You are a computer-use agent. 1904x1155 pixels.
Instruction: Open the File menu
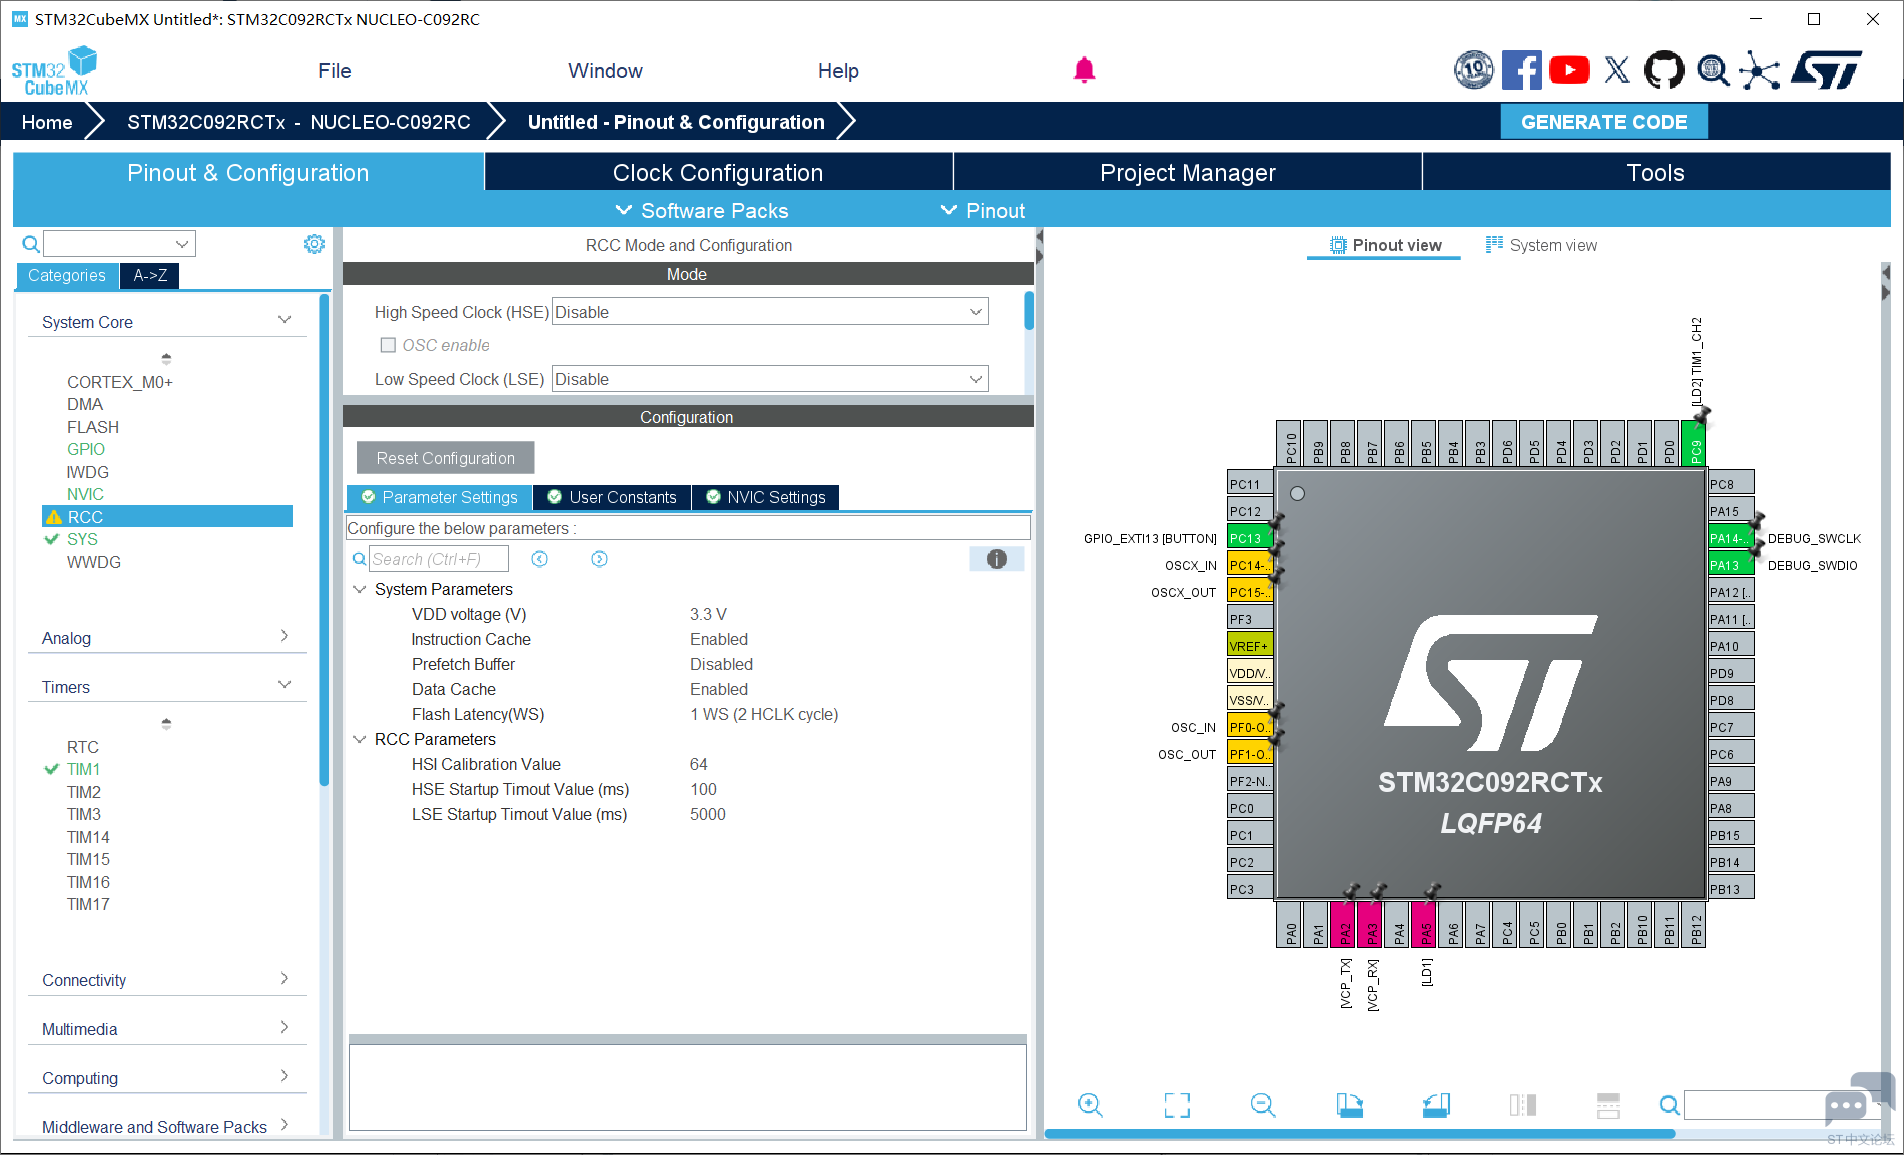pos(335,71)
